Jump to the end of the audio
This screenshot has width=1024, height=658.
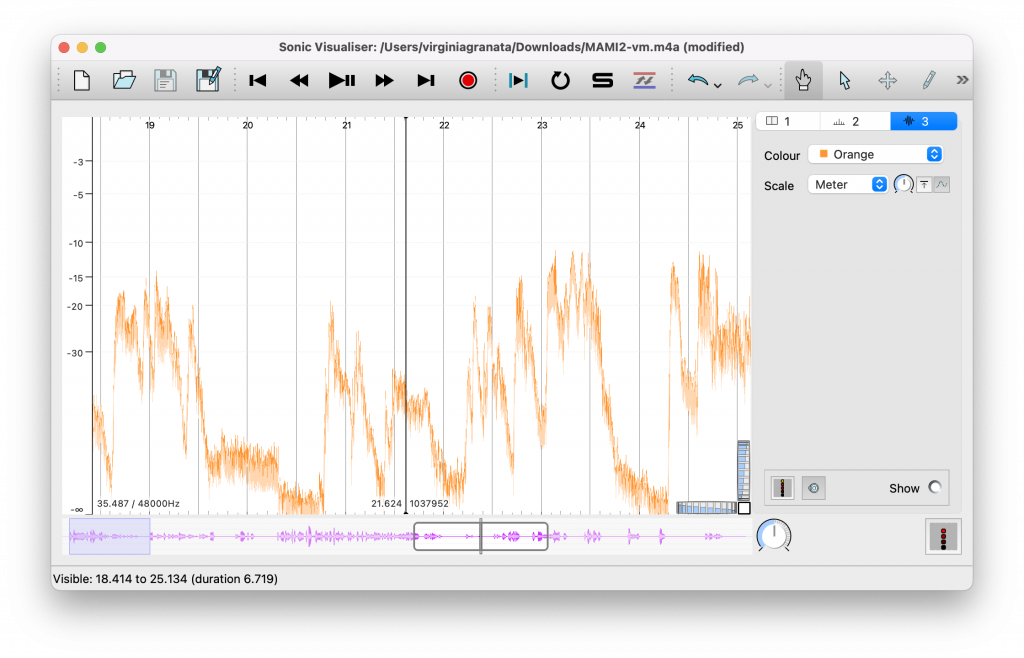click(426, 81)
